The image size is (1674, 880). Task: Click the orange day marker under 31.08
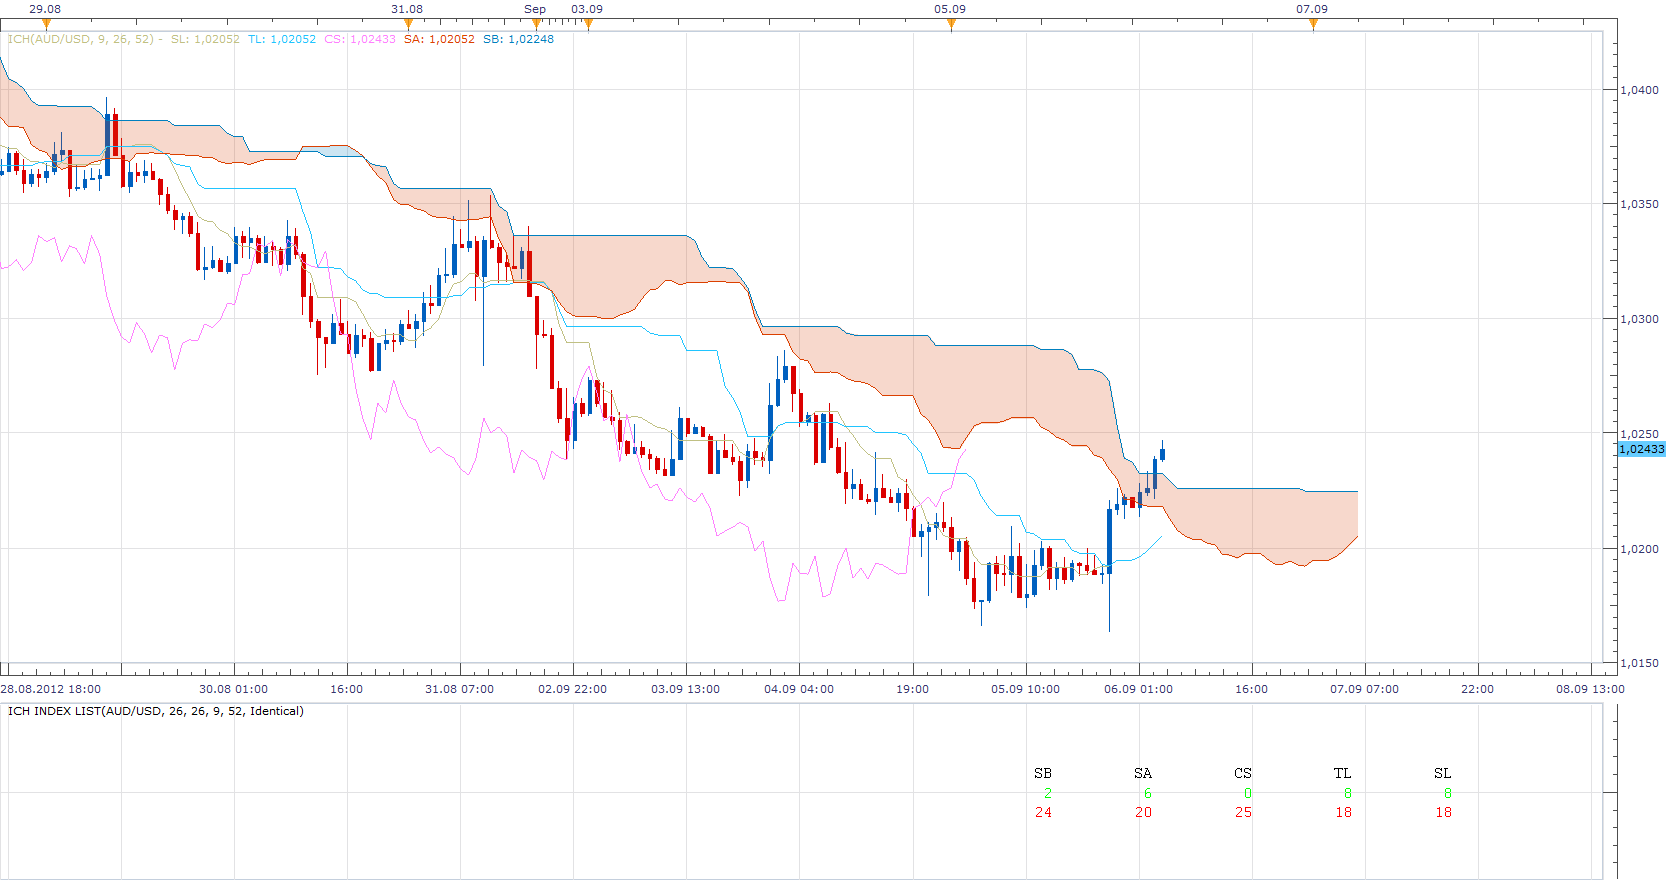(408, 24)
